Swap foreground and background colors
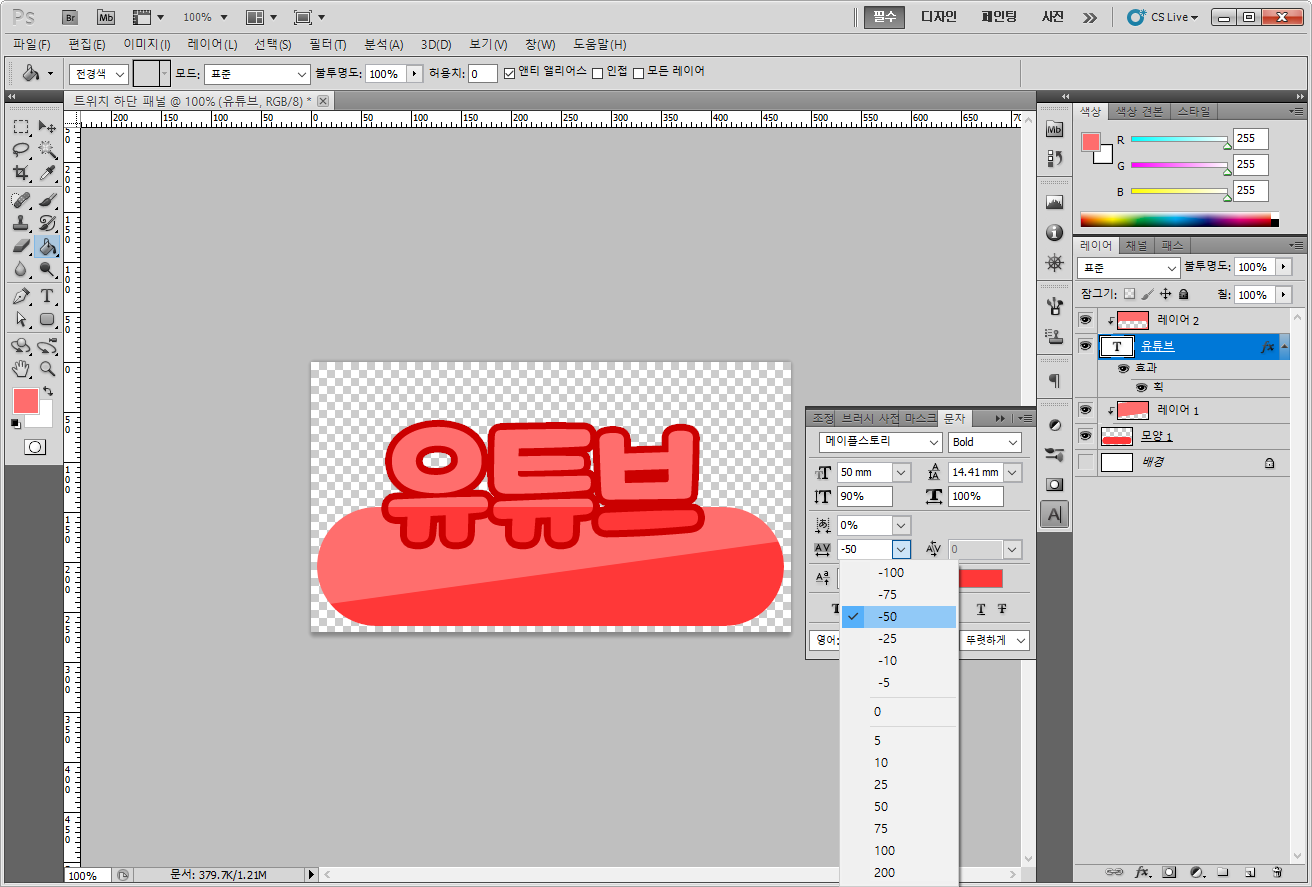The height and width of the screenshot is (887, 1312). click(48, 391)
